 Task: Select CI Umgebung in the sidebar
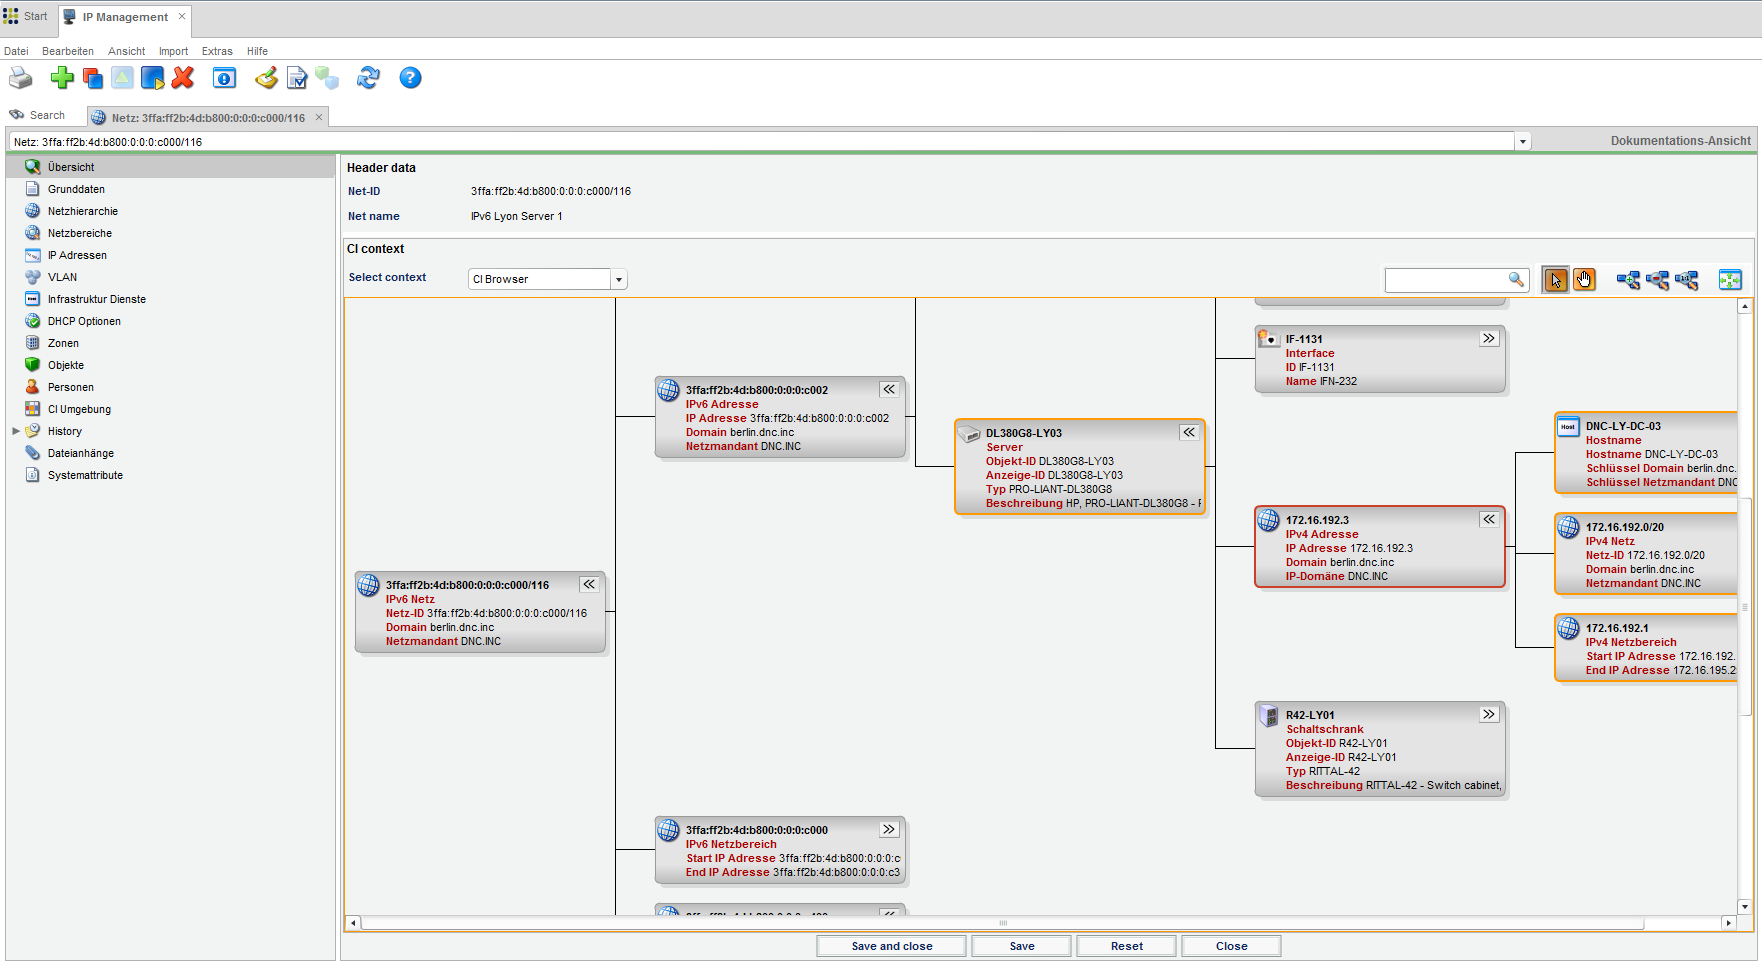[x=170, y=409]
